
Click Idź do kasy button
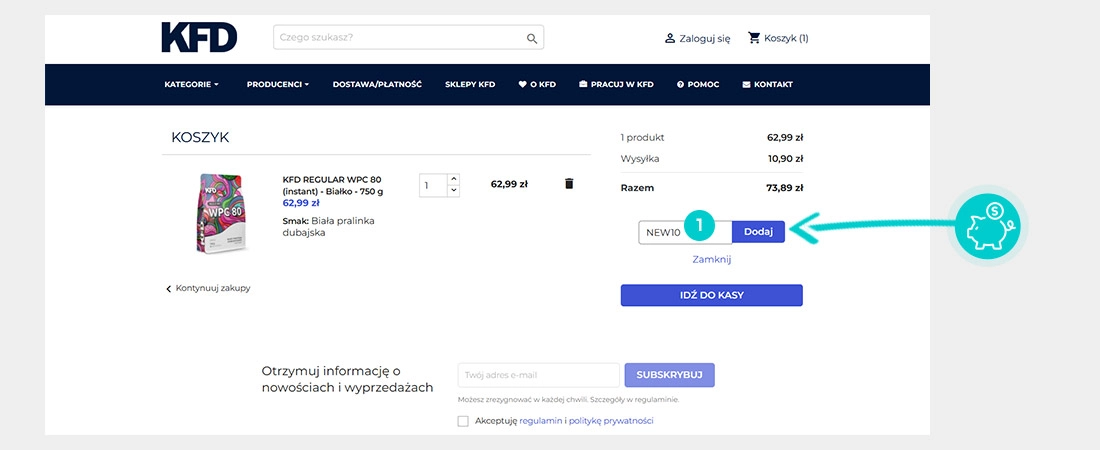711,296
